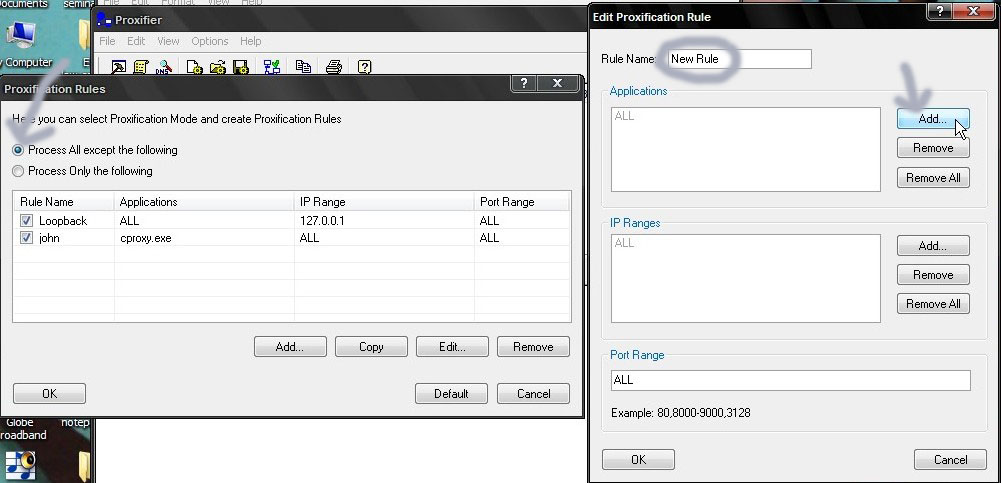Click Remove button below the rules table

click(x=533, y=347)
